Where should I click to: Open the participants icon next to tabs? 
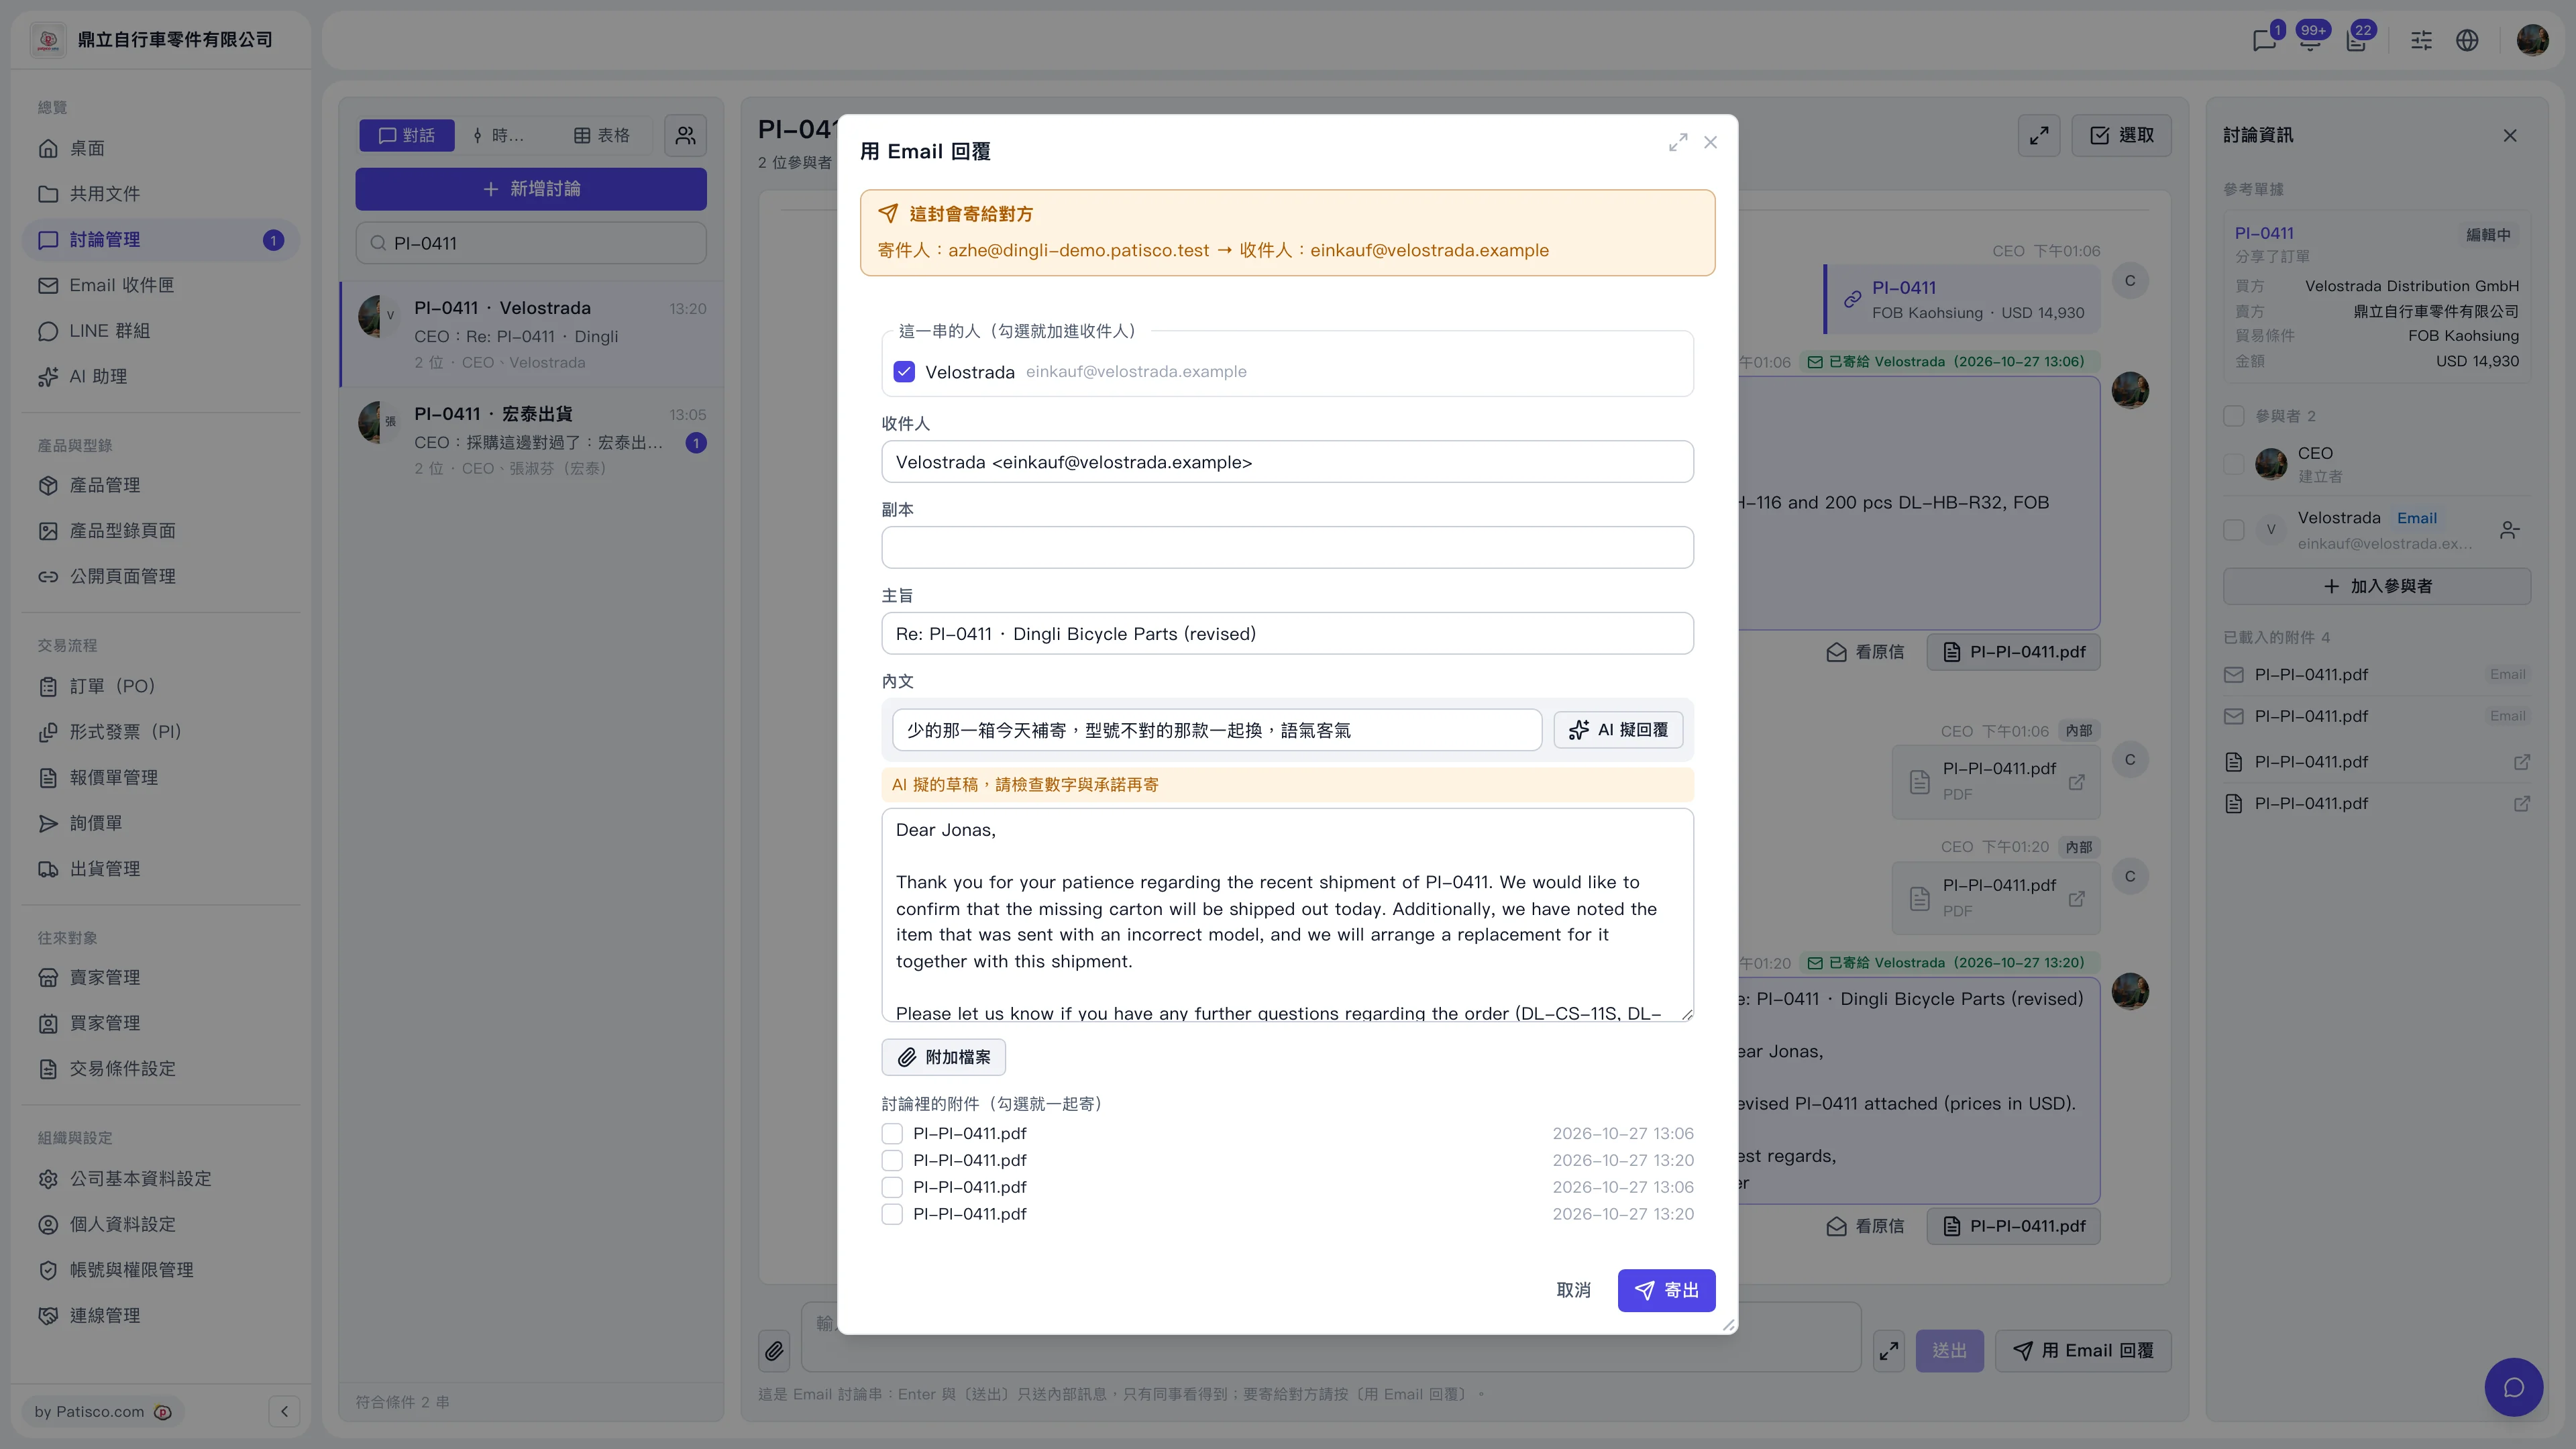click(685, 135)
